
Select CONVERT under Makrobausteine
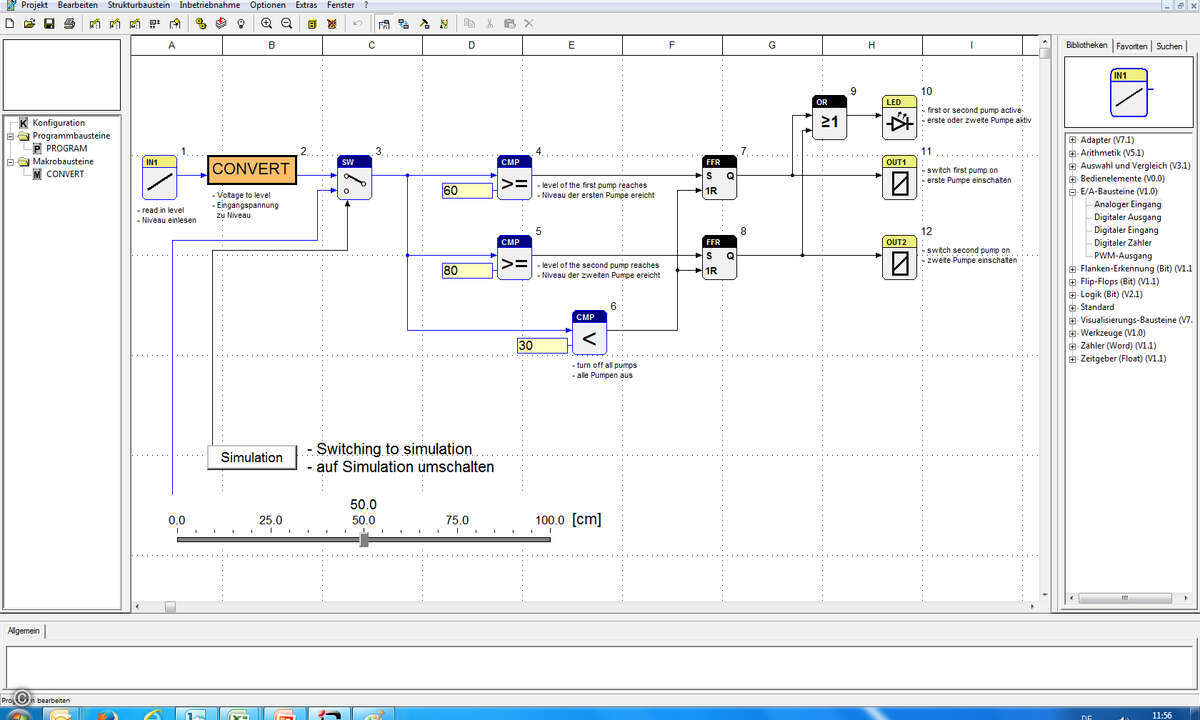pyautogui.click(x=65, y=174)
